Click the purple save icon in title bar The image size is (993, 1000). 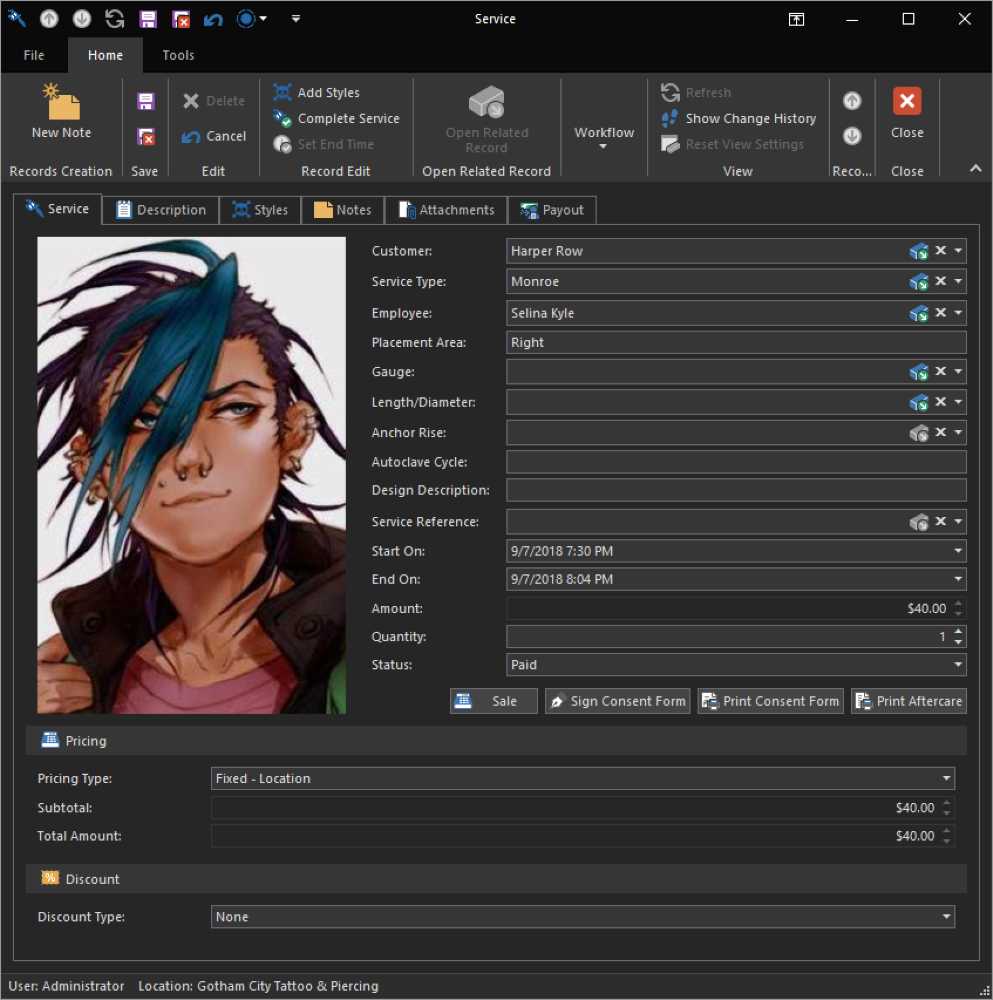(148, 19)
